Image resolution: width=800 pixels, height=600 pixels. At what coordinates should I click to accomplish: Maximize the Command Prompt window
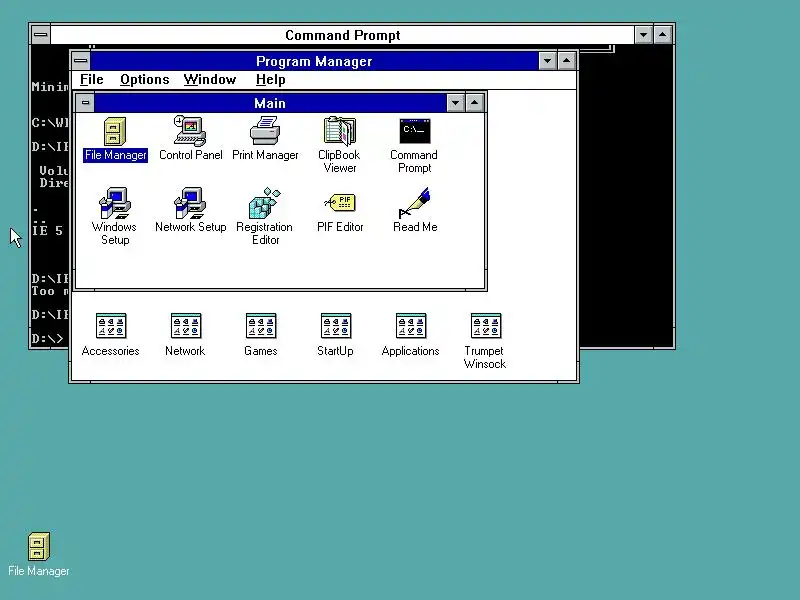click(x=662, y=35)
